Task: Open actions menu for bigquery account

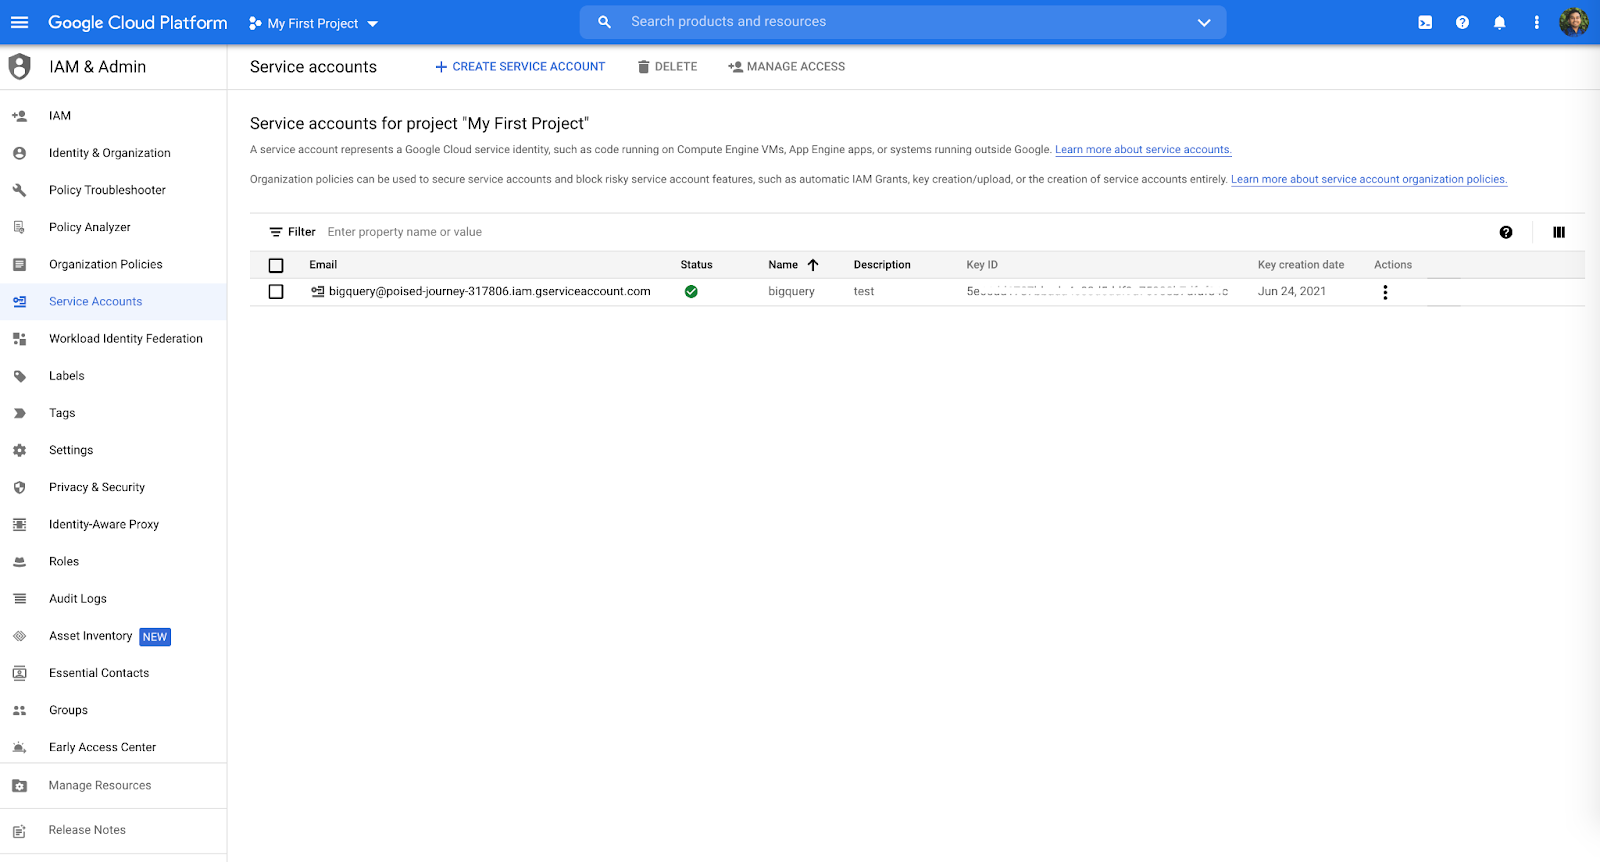Action: tap(1385, 292)
